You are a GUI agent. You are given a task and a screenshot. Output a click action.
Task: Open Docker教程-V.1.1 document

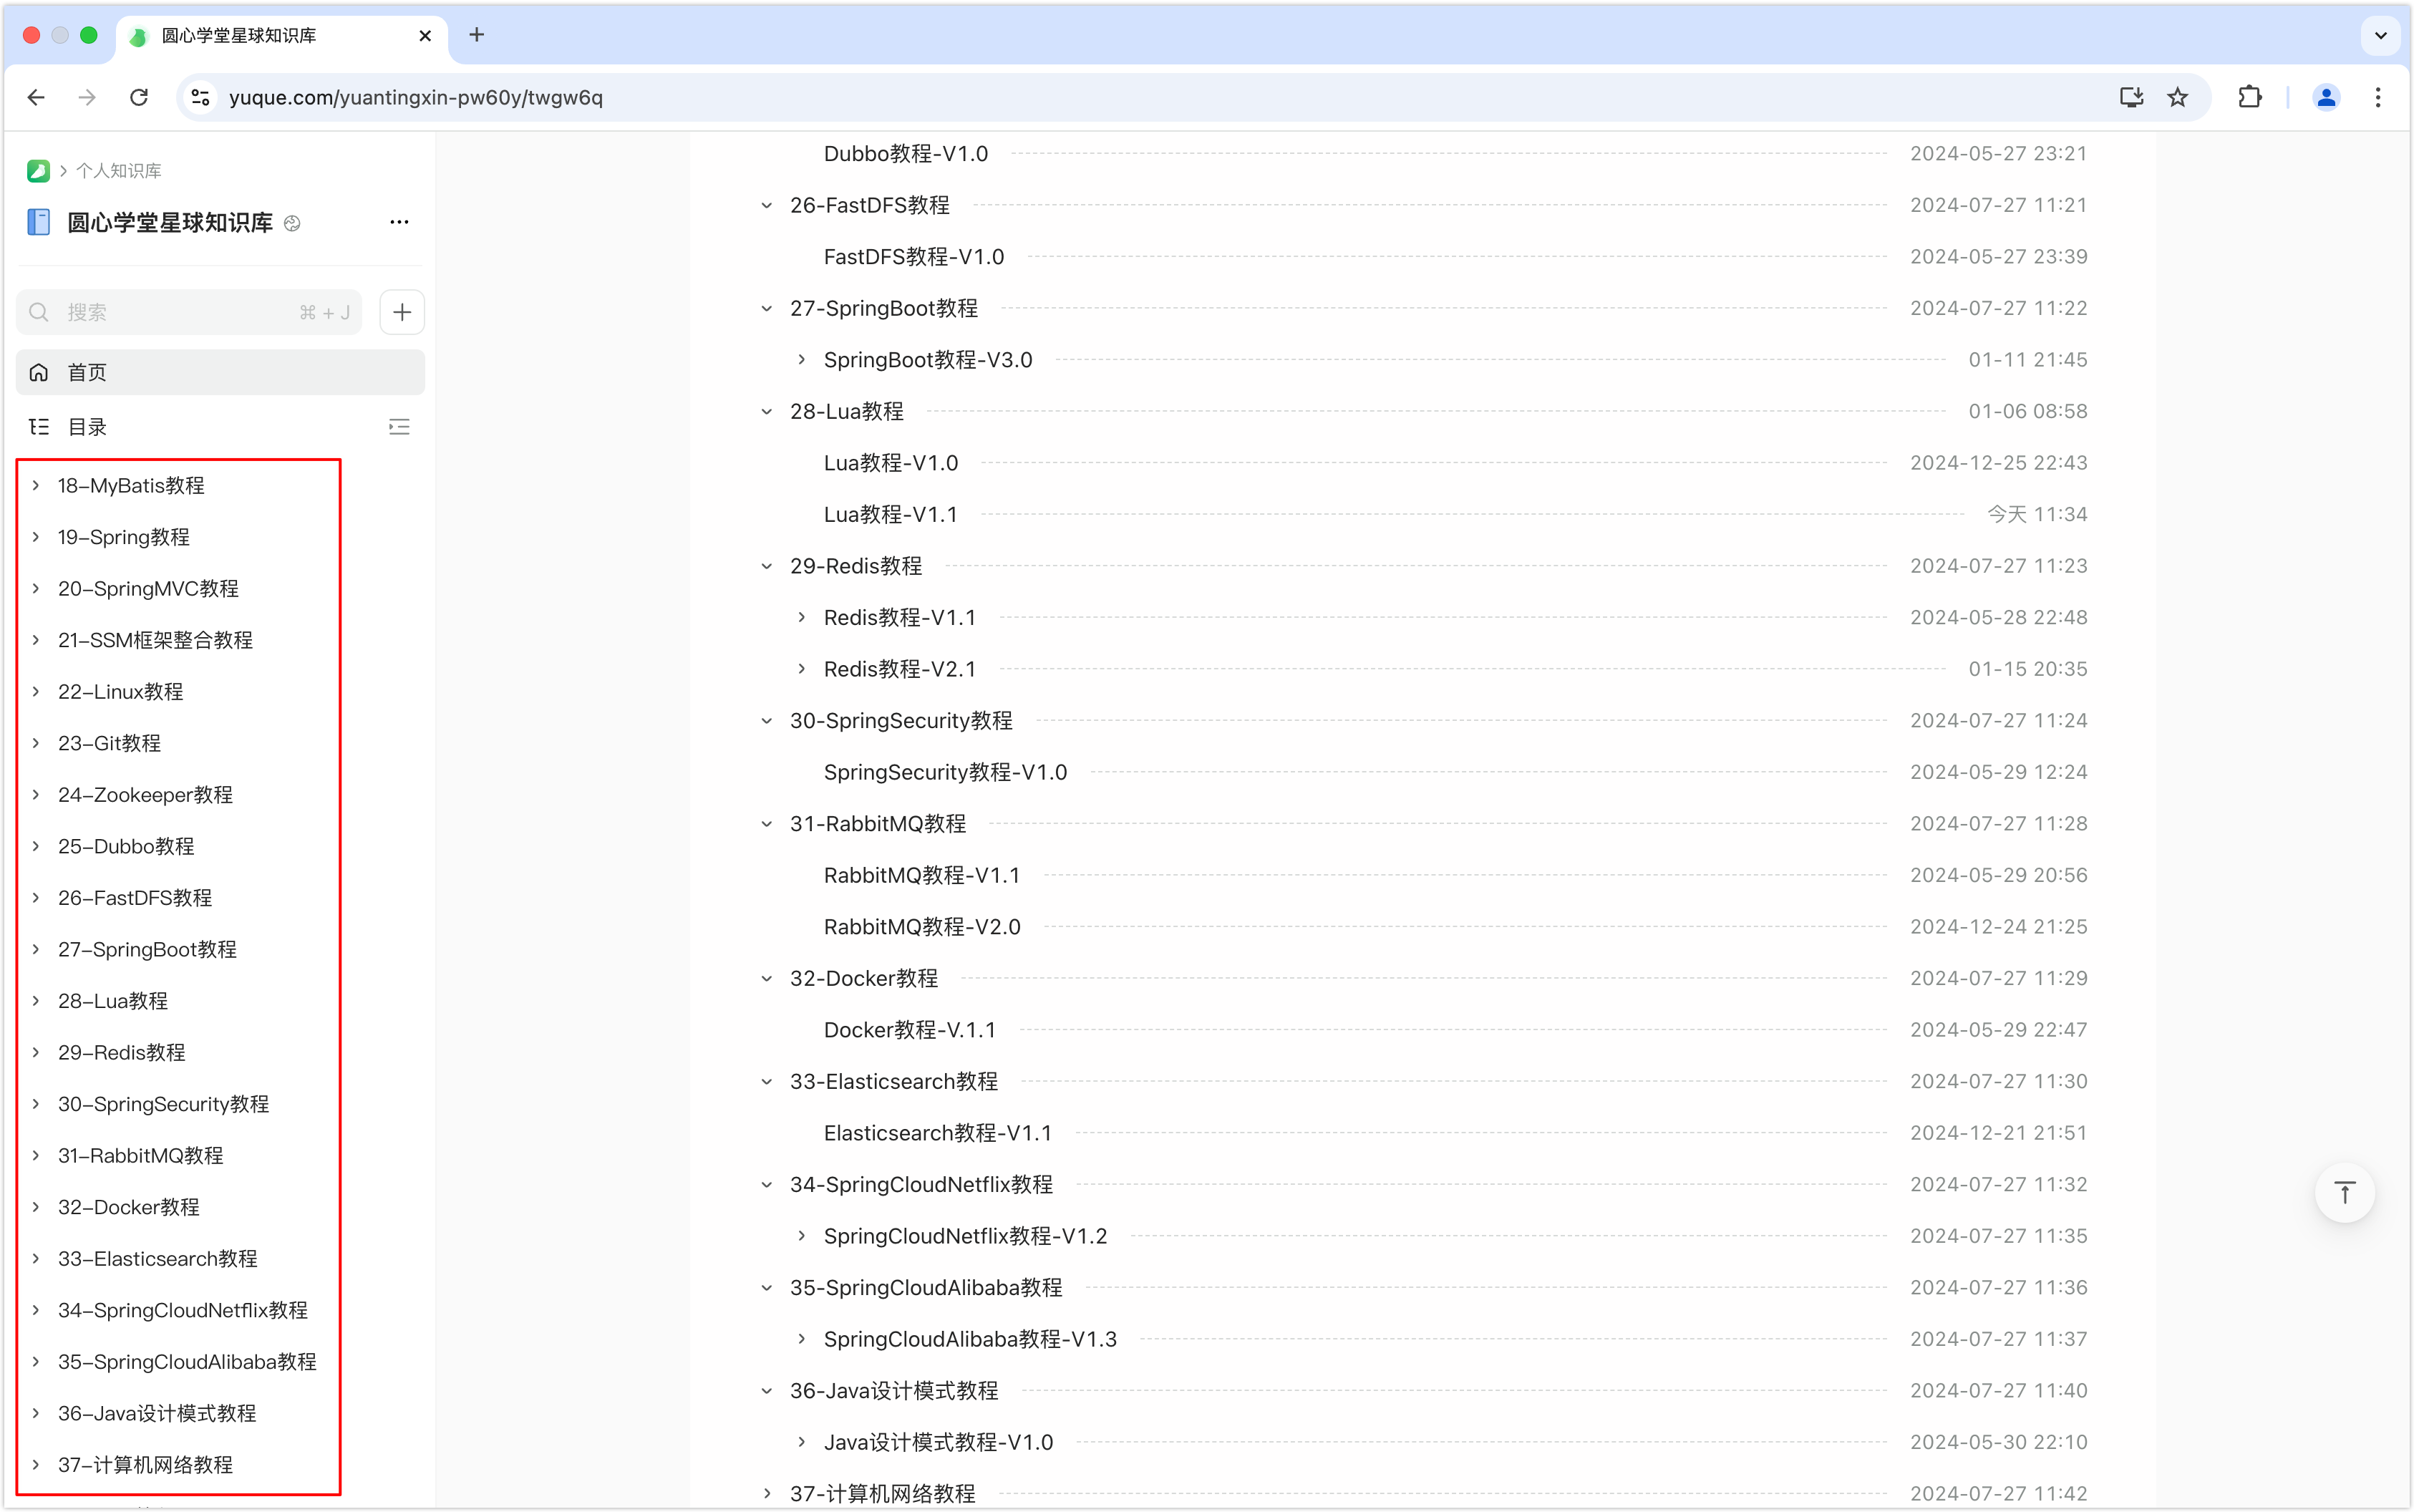click(909, 1030)
